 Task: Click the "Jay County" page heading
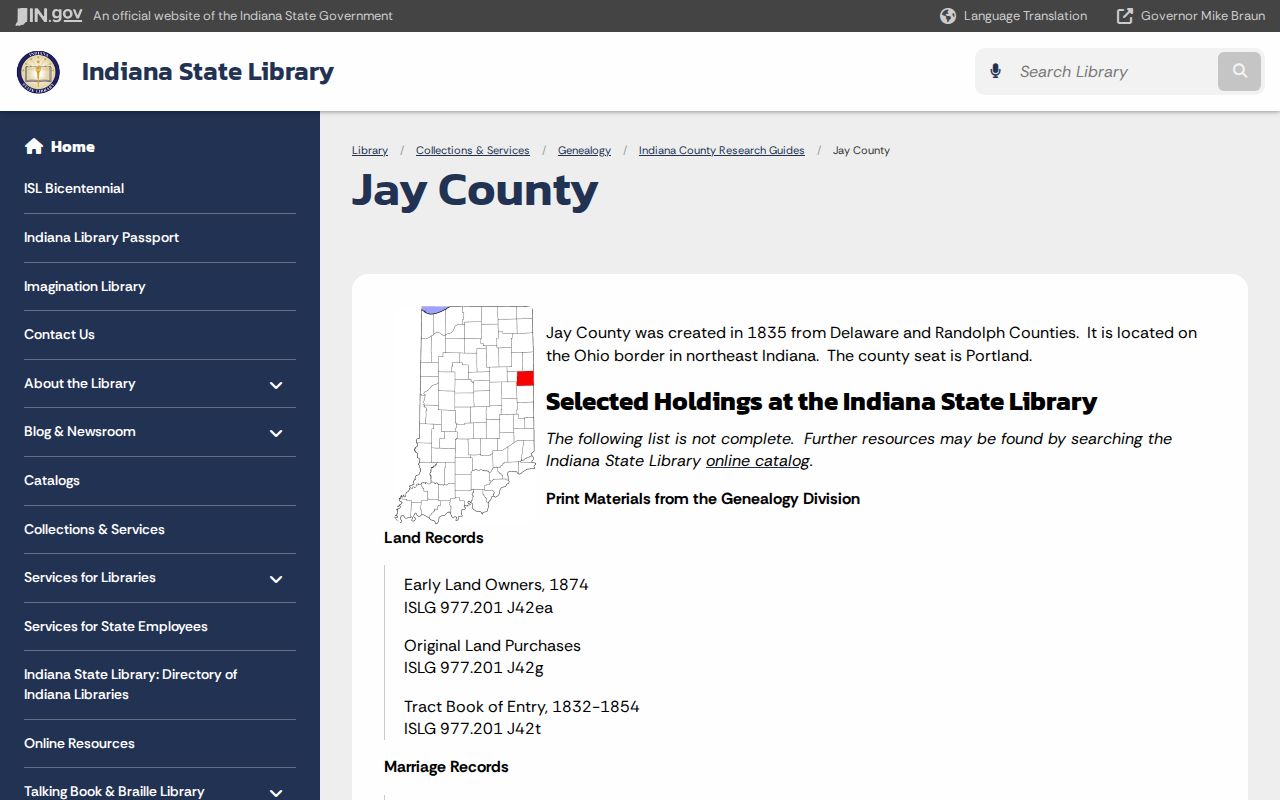click(475, 190)
